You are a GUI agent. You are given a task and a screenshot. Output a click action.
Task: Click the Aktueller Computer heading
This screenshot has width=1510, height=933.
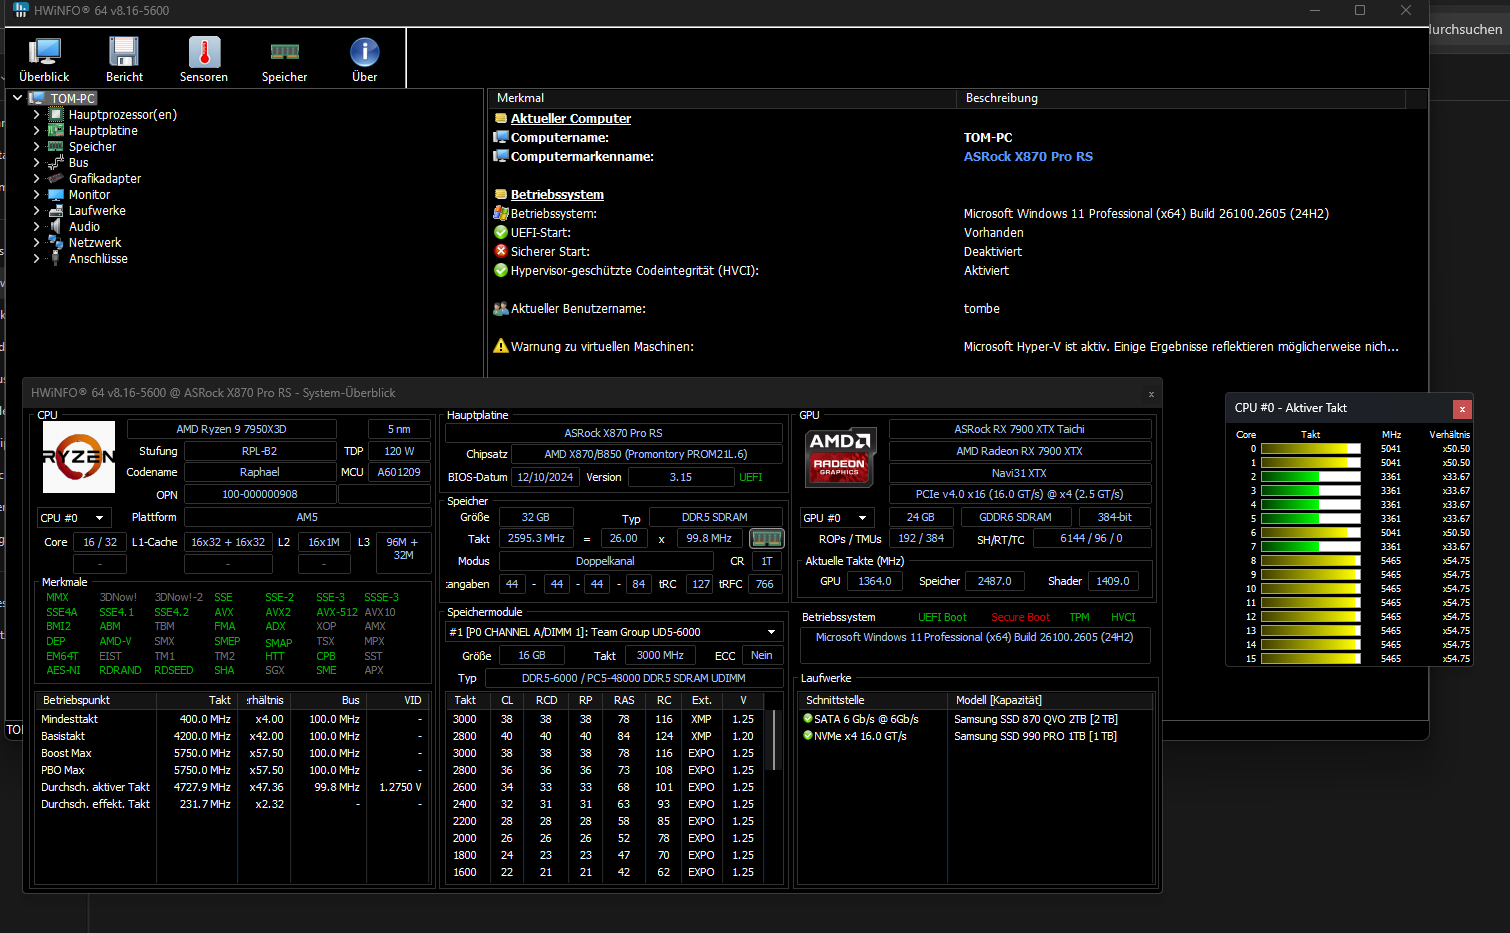(571, 118)
